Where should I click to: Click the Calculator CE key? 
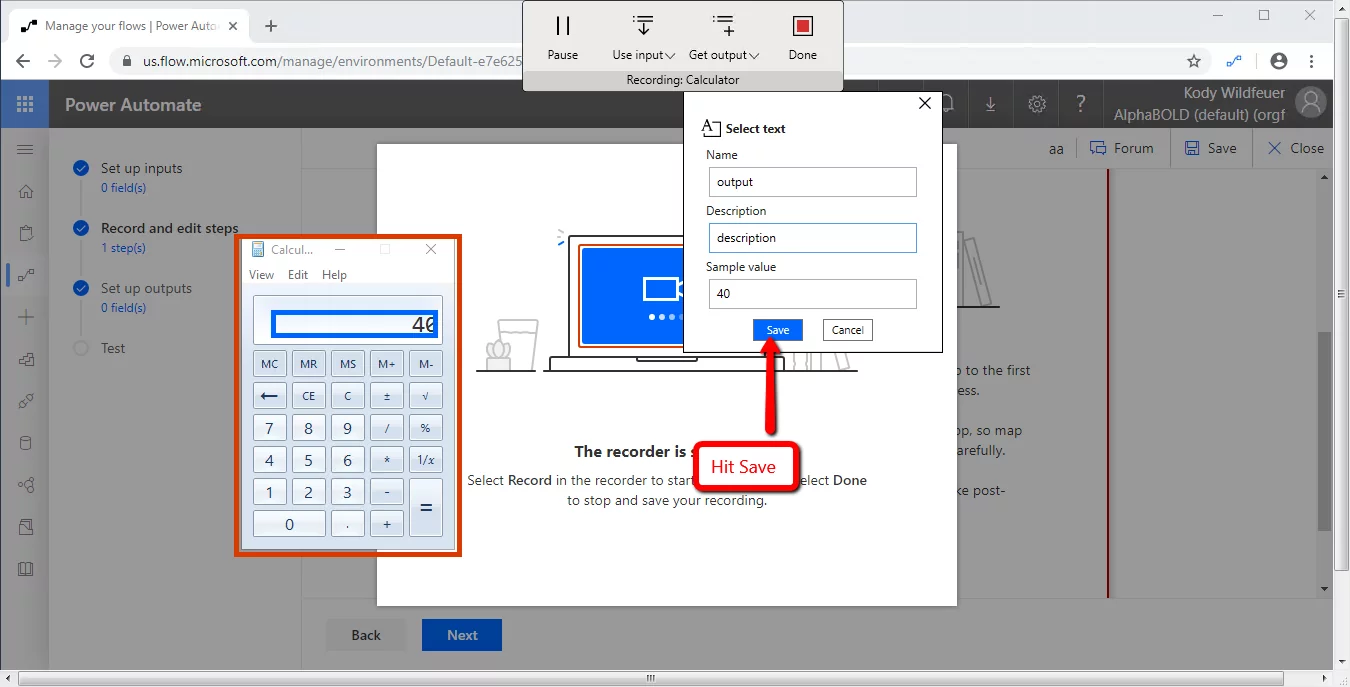click(309, 396)
